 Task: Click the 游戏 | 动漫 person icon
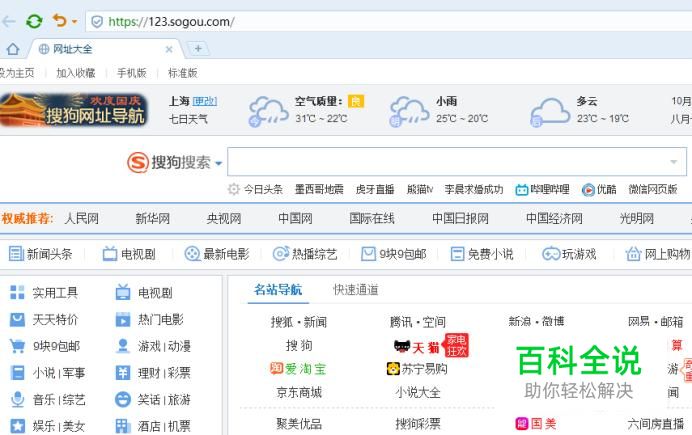point(123,346)
